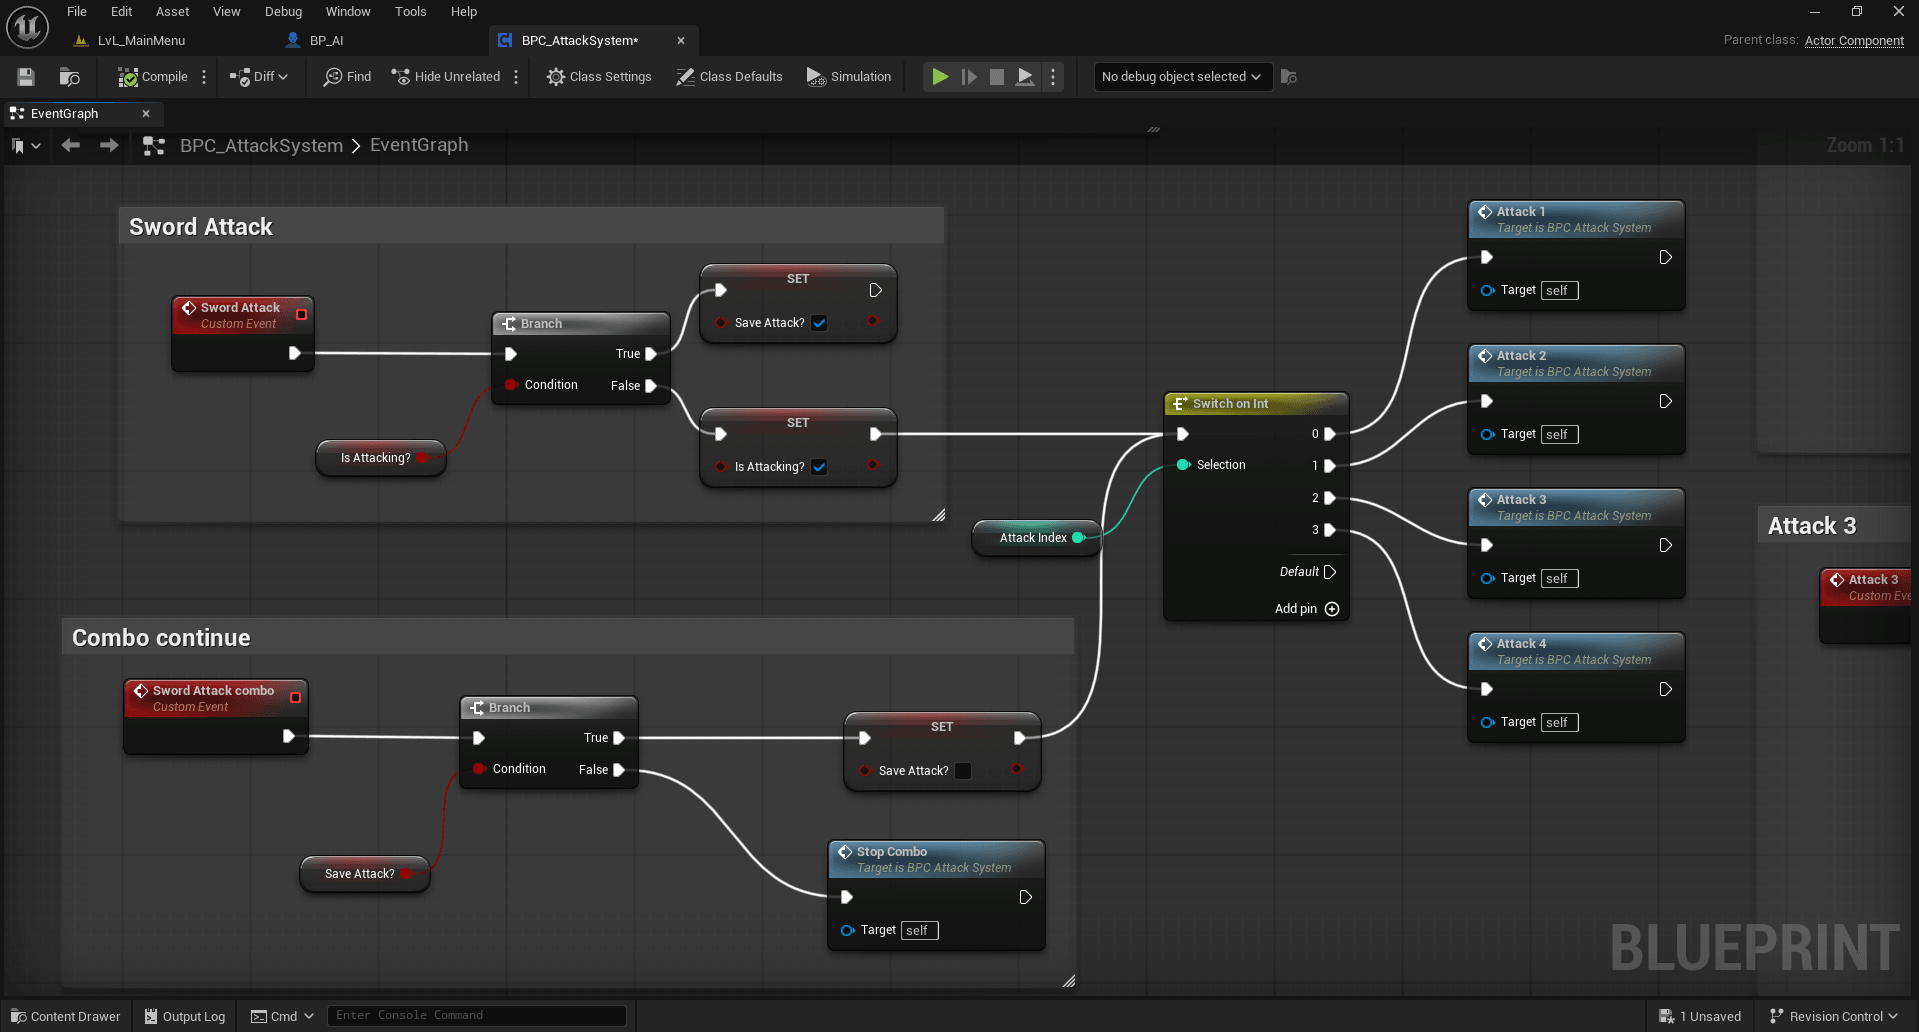The width and height of the screenshot is (1919, 1032).
Task: Click the debug object locate icon
Action: point(1289,77)
